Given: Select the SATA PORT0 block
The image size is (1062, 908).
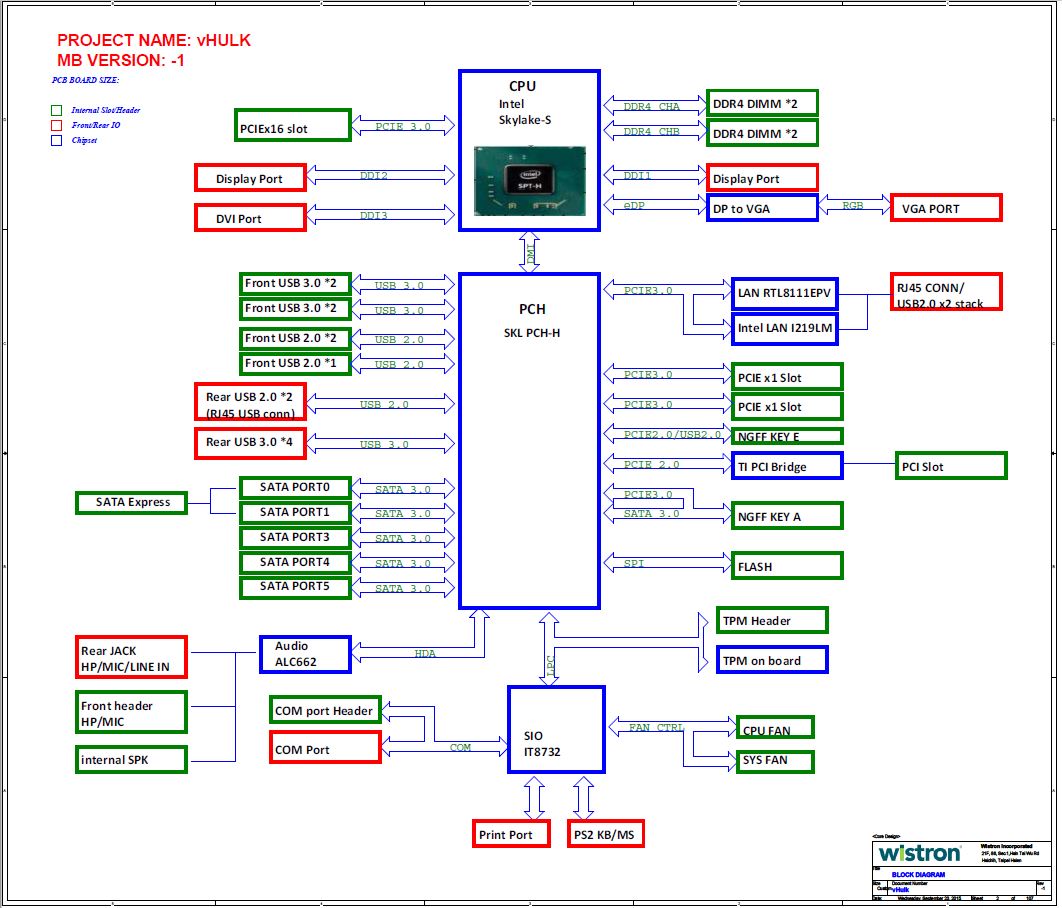Looking at the screenshot, I should click(x=295, y=488).
